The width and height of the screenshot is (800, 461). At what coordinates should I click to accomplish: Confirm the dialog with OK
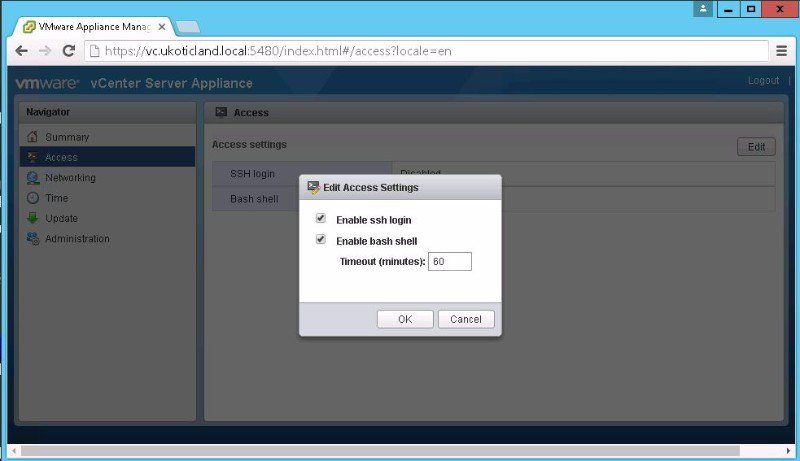(405, 319)
